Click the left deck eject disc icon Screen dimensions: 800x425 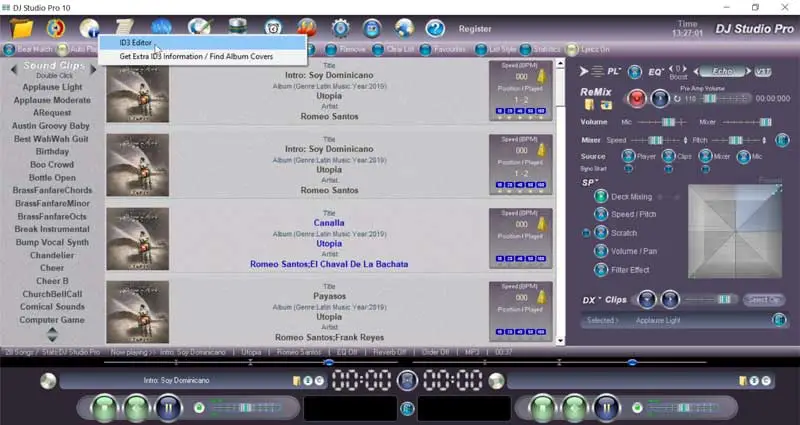48,381
